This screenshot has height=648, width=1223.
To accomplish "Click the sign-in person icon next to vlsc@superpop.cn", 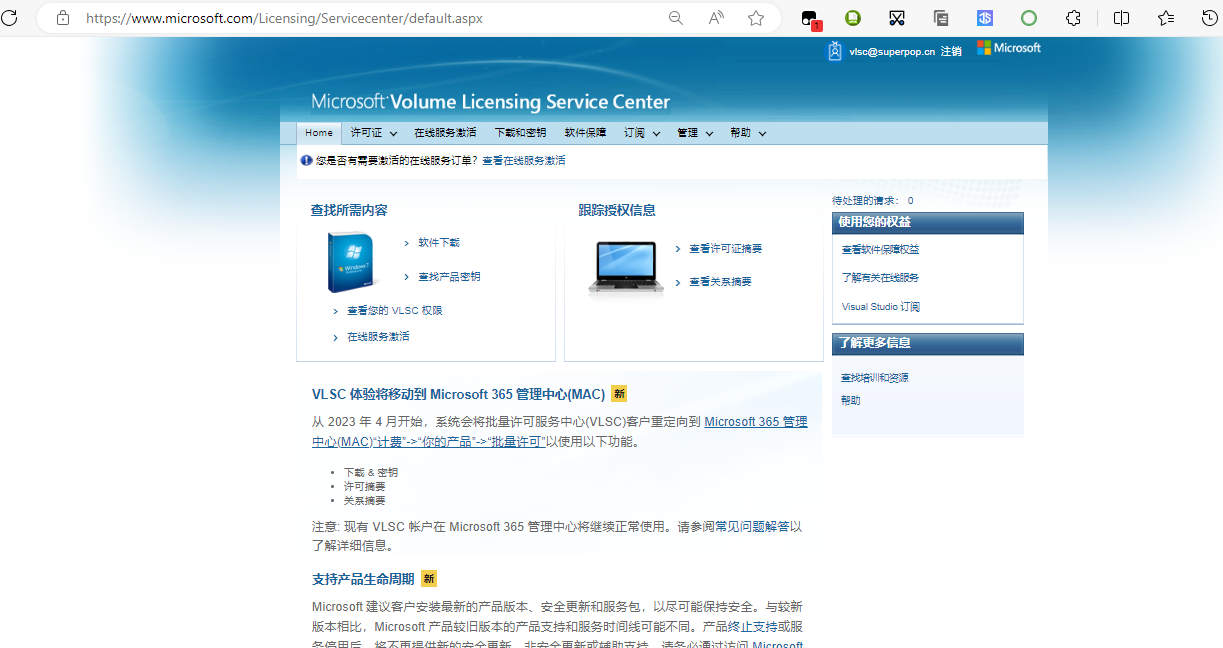I will (x=834, y=50).
